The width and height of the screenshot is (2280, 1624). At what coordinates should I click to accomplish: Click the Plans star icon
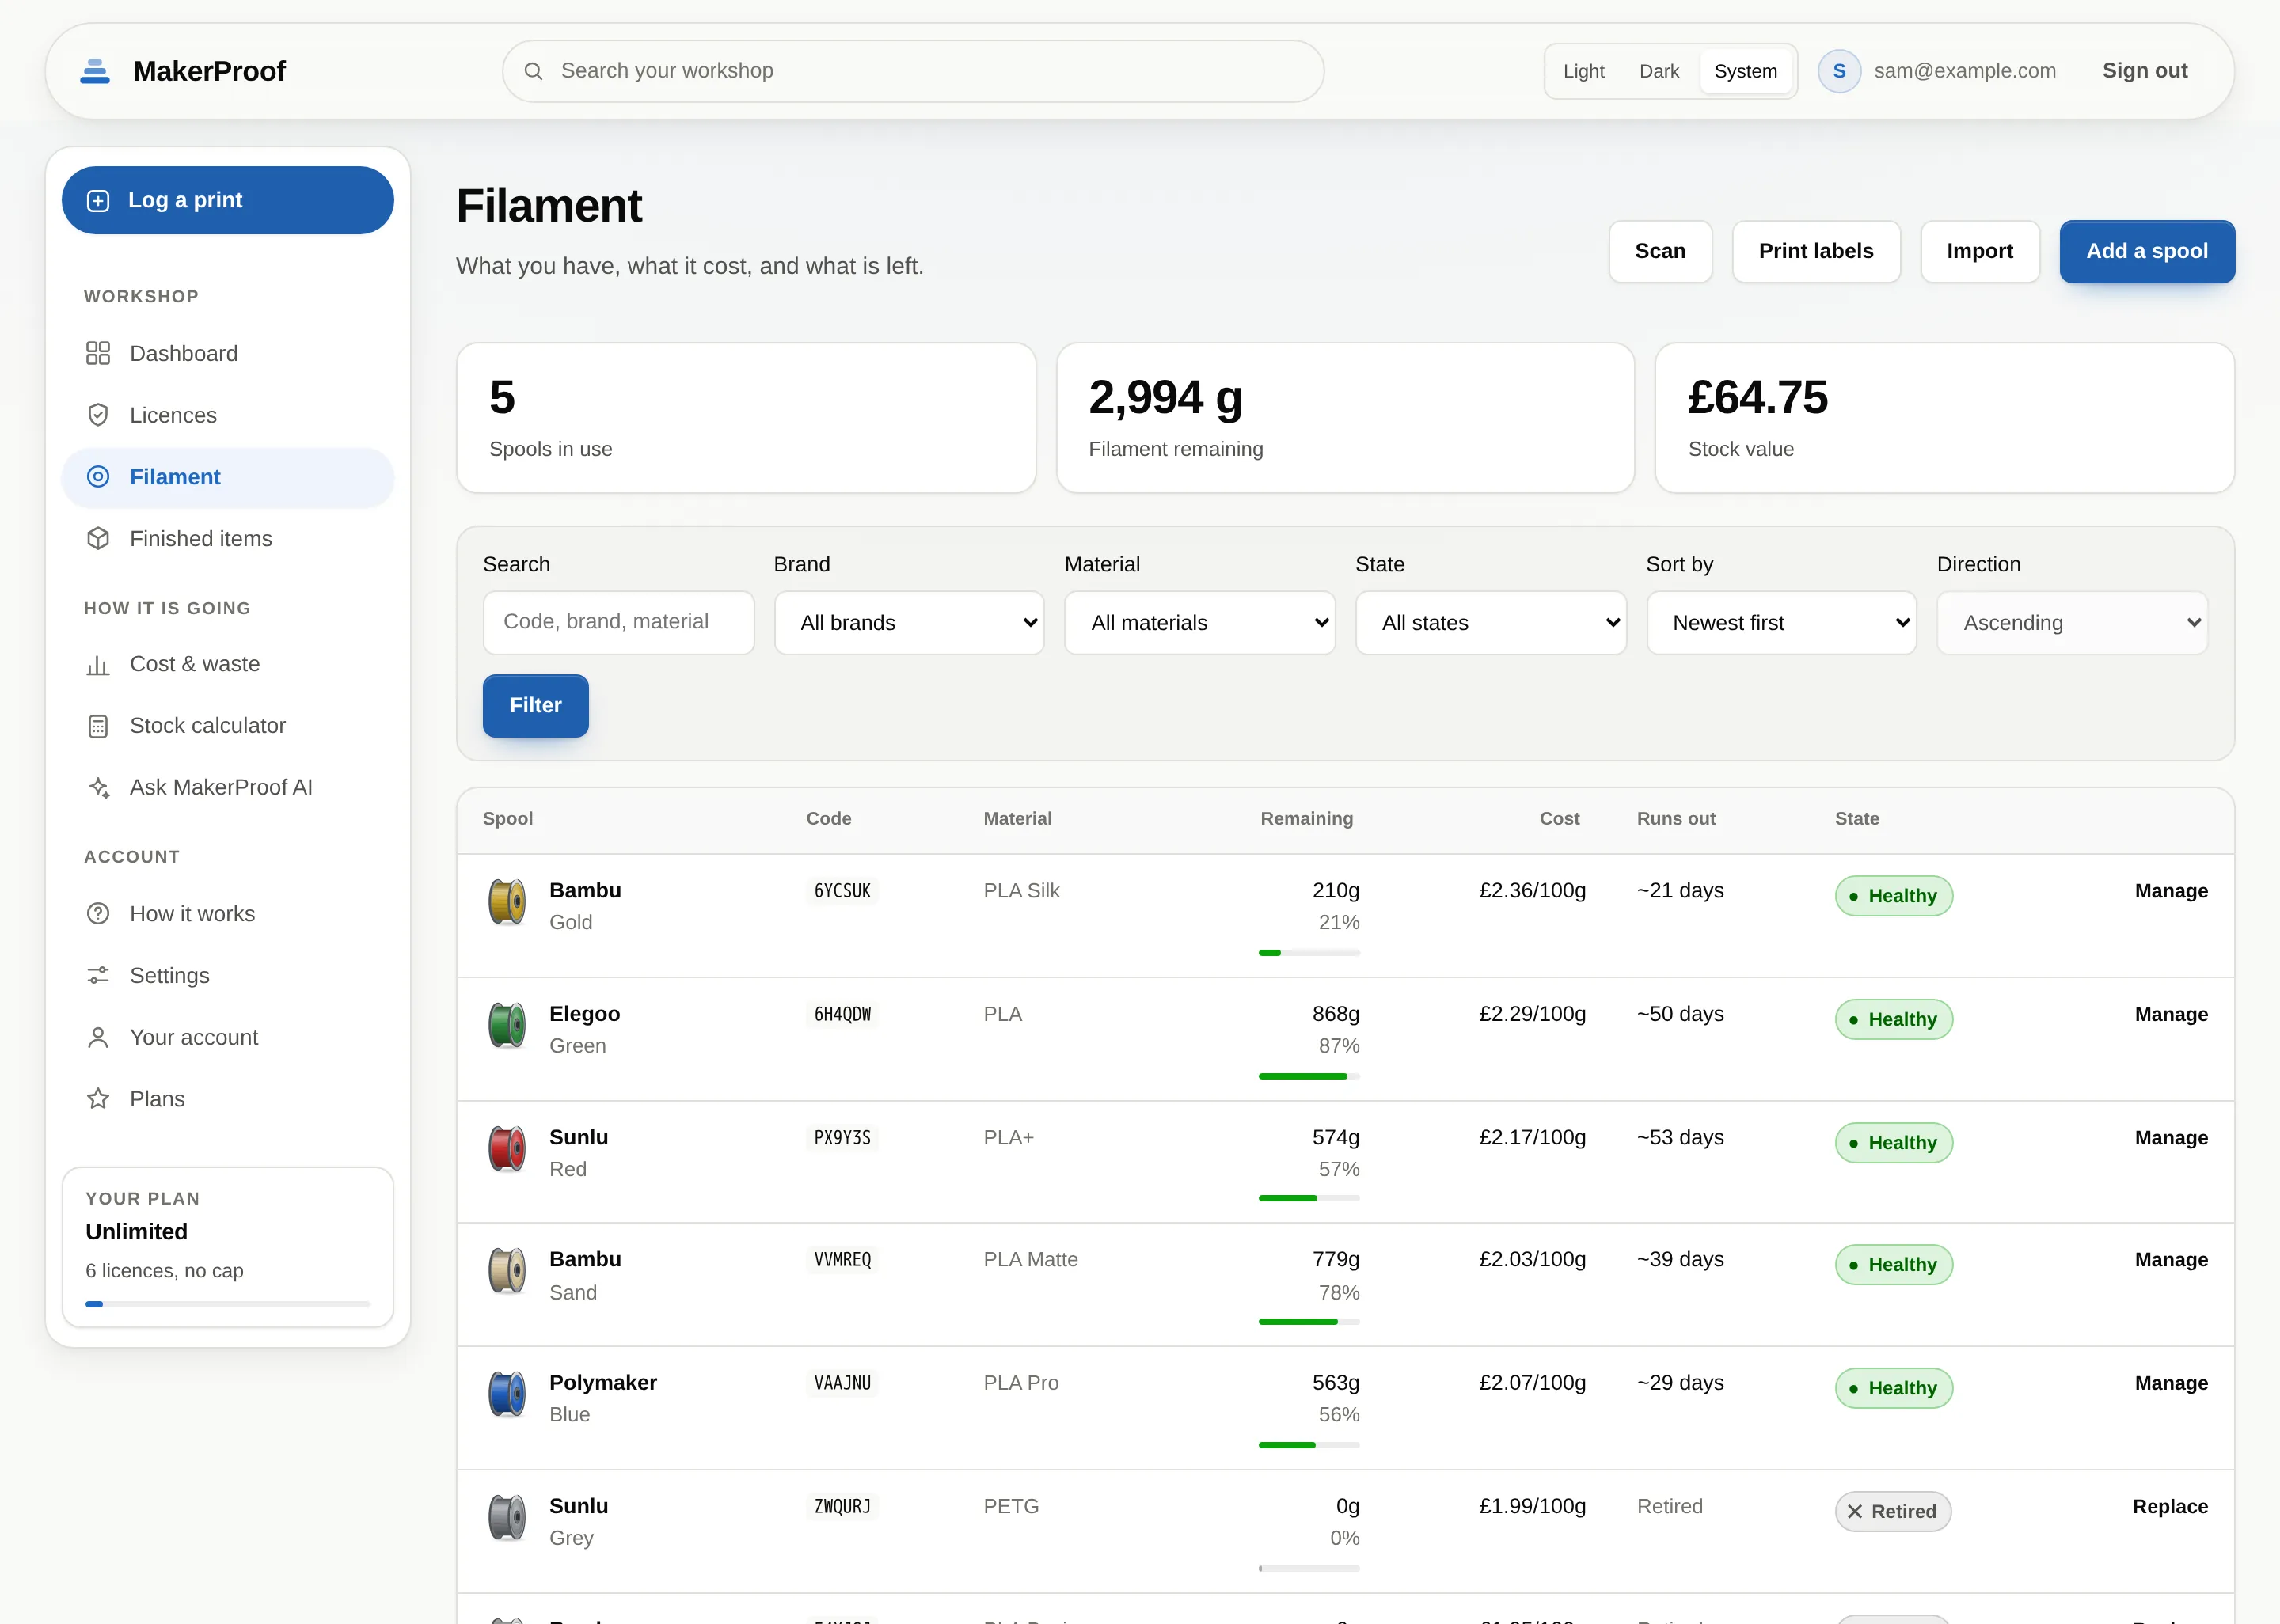coord(98,1099)
